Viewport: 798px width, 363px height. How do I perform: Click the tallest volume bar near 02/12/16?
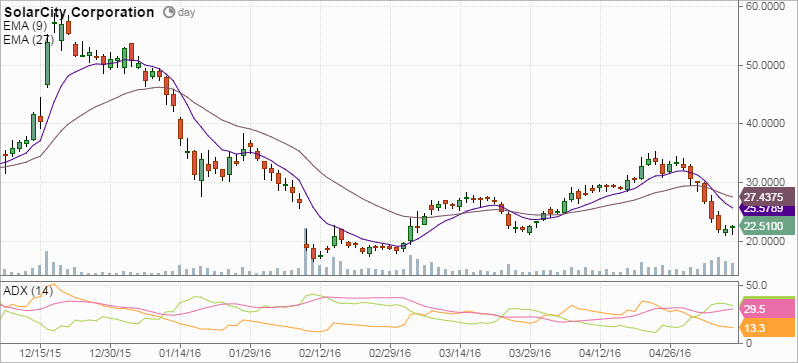(306, 252)
